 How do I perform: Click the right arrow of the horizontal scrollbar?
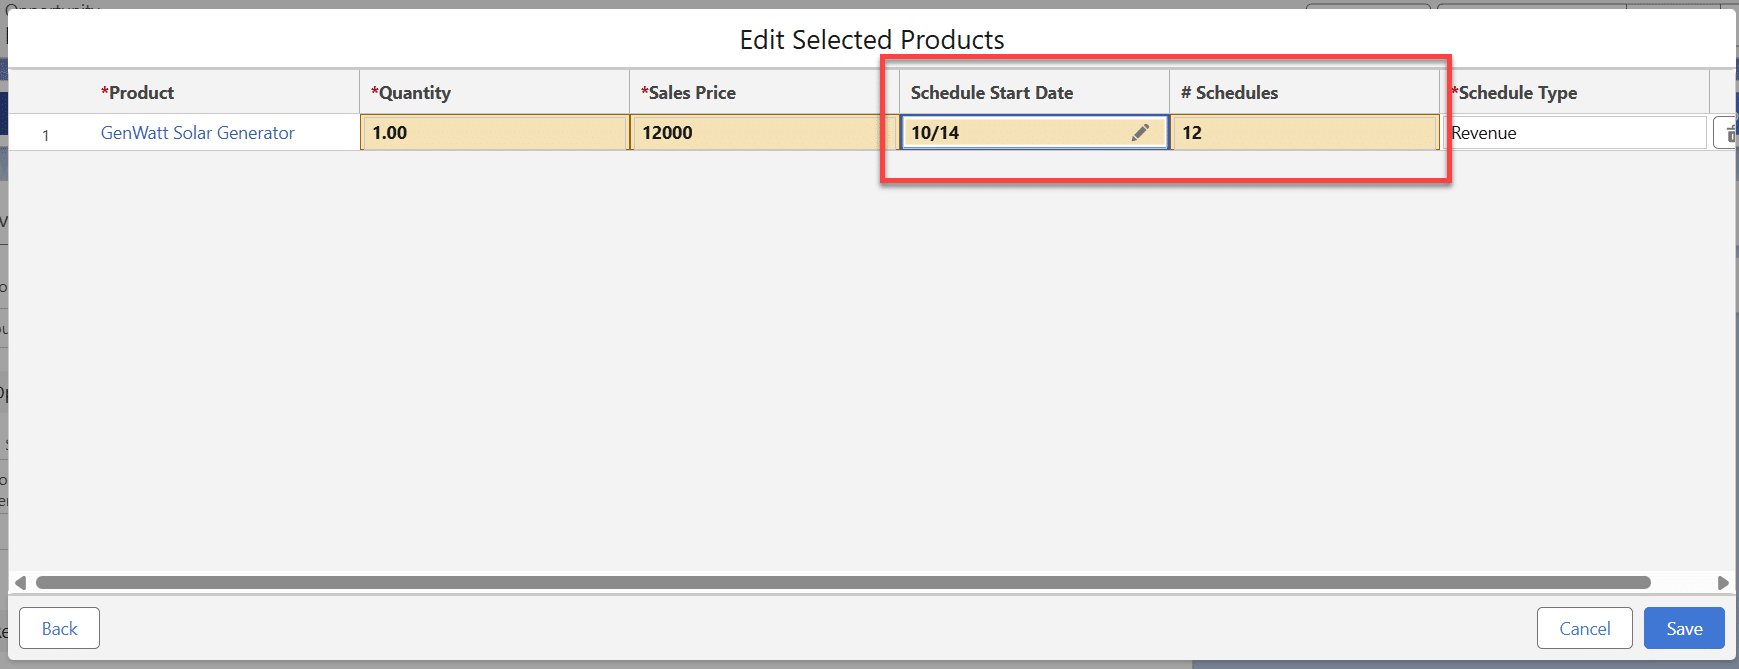[x=1722, y=582]
